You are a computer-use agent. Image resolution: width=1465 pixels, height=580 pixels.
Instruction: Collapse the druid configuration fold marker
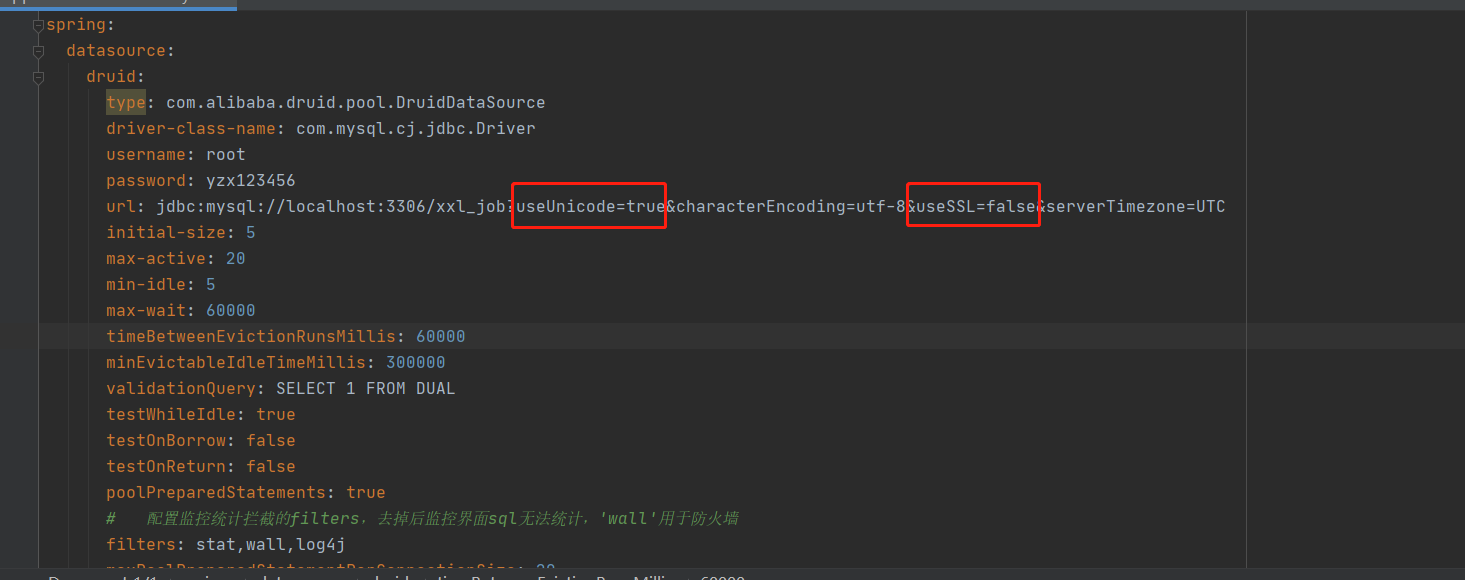(37, 76)
